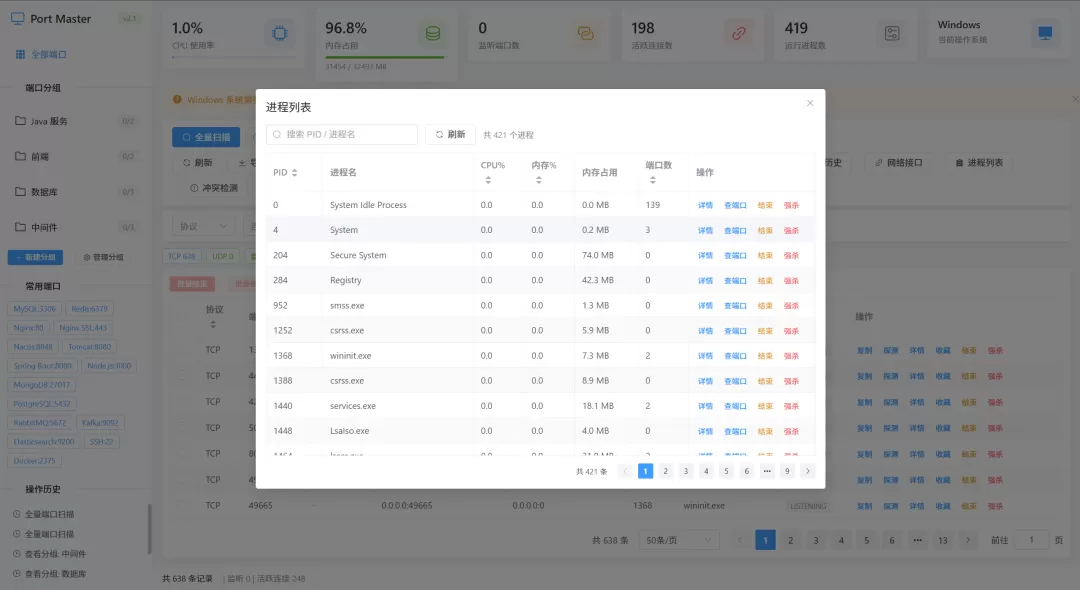Open the 中间件 port group folder
The height and width of the screenshot is (590, 1080).
pos(74,227)
